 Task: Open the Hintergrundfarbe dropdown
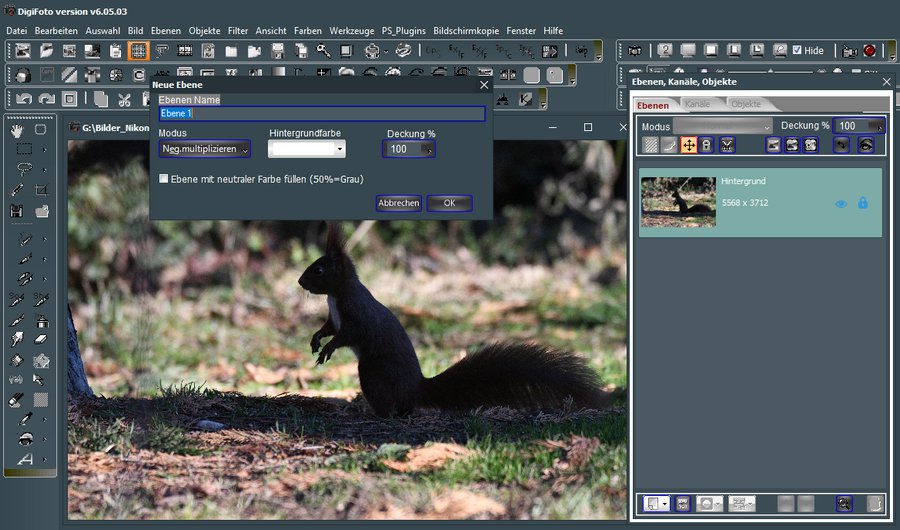coord(307,149)
